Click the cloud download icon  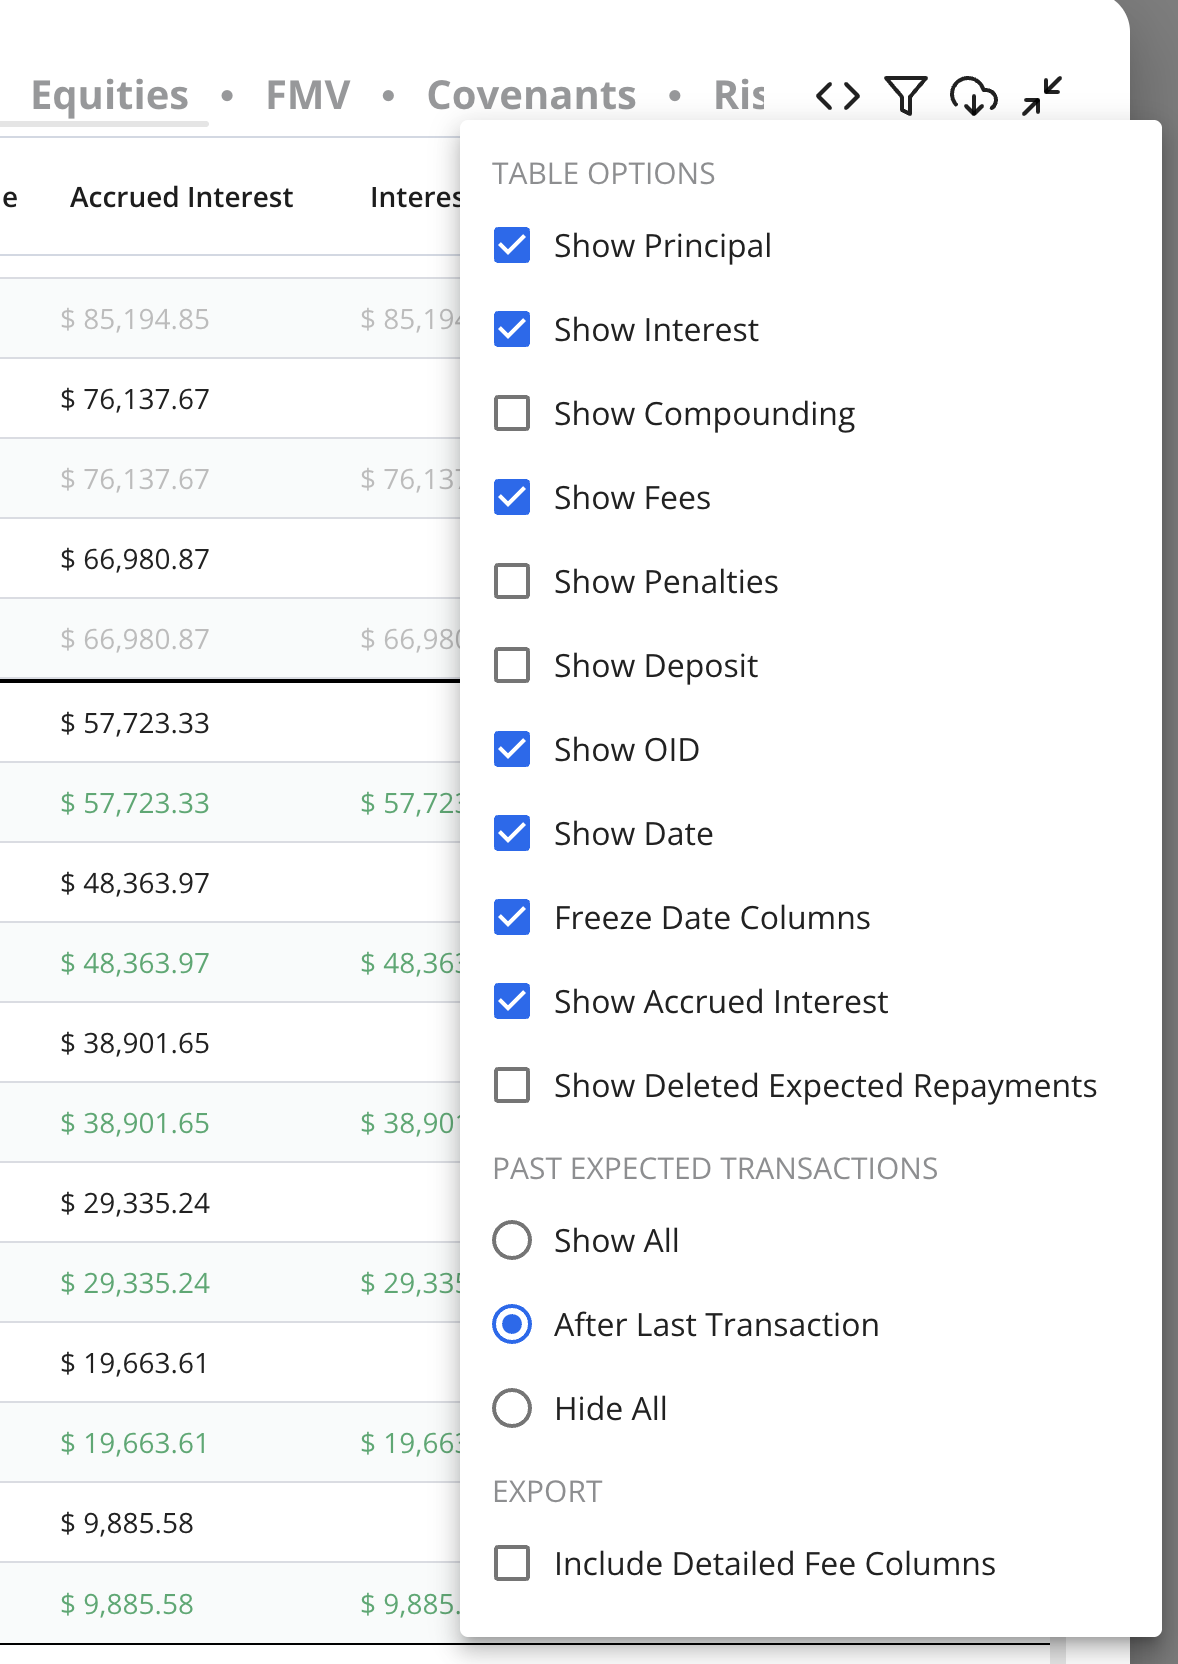[974, 96]
